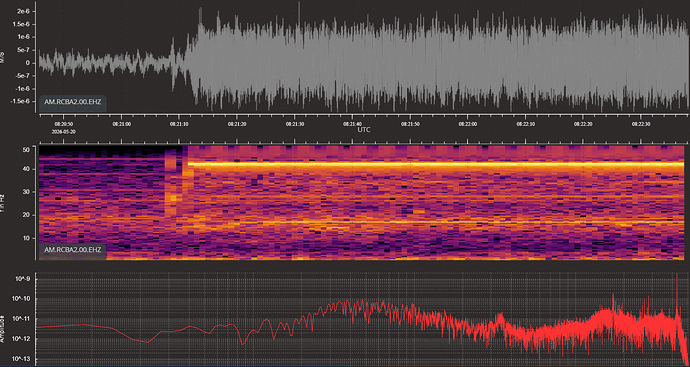Click the 10^-10 amplitude axis label
The height and width of the screenshot is (367, 690).
point(21,299)
